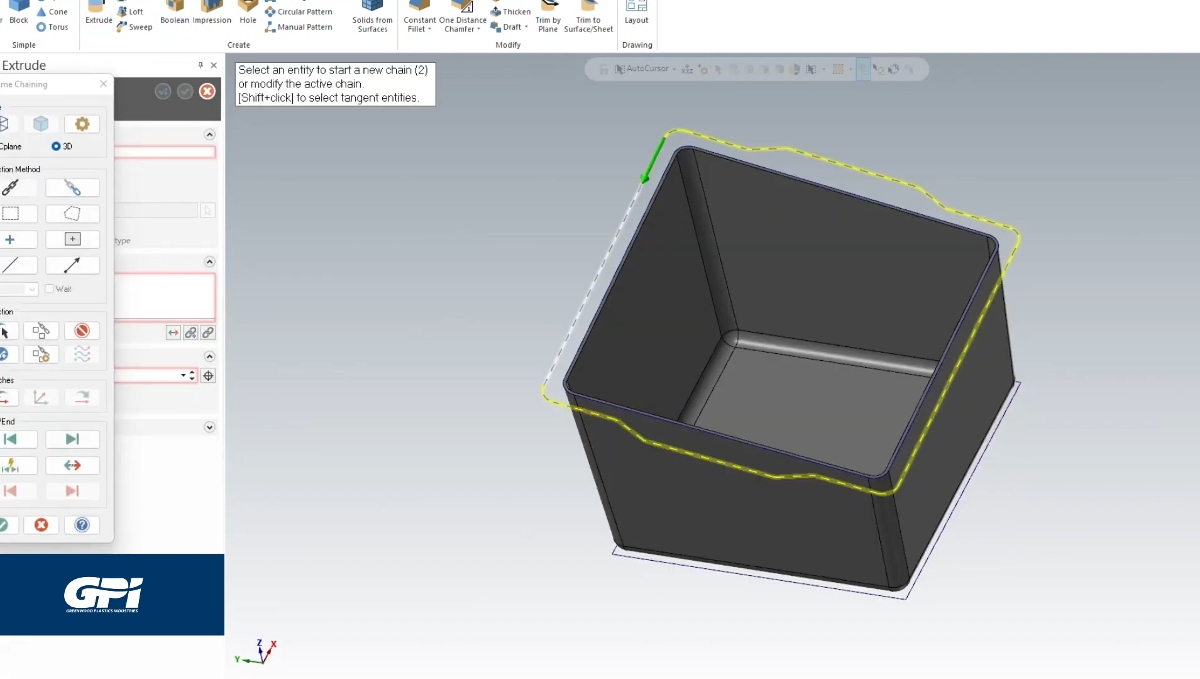The width and height of the screenshot is (1200, 679).
Task: Cancel with the red X button
Action: [x=207, y=91]
